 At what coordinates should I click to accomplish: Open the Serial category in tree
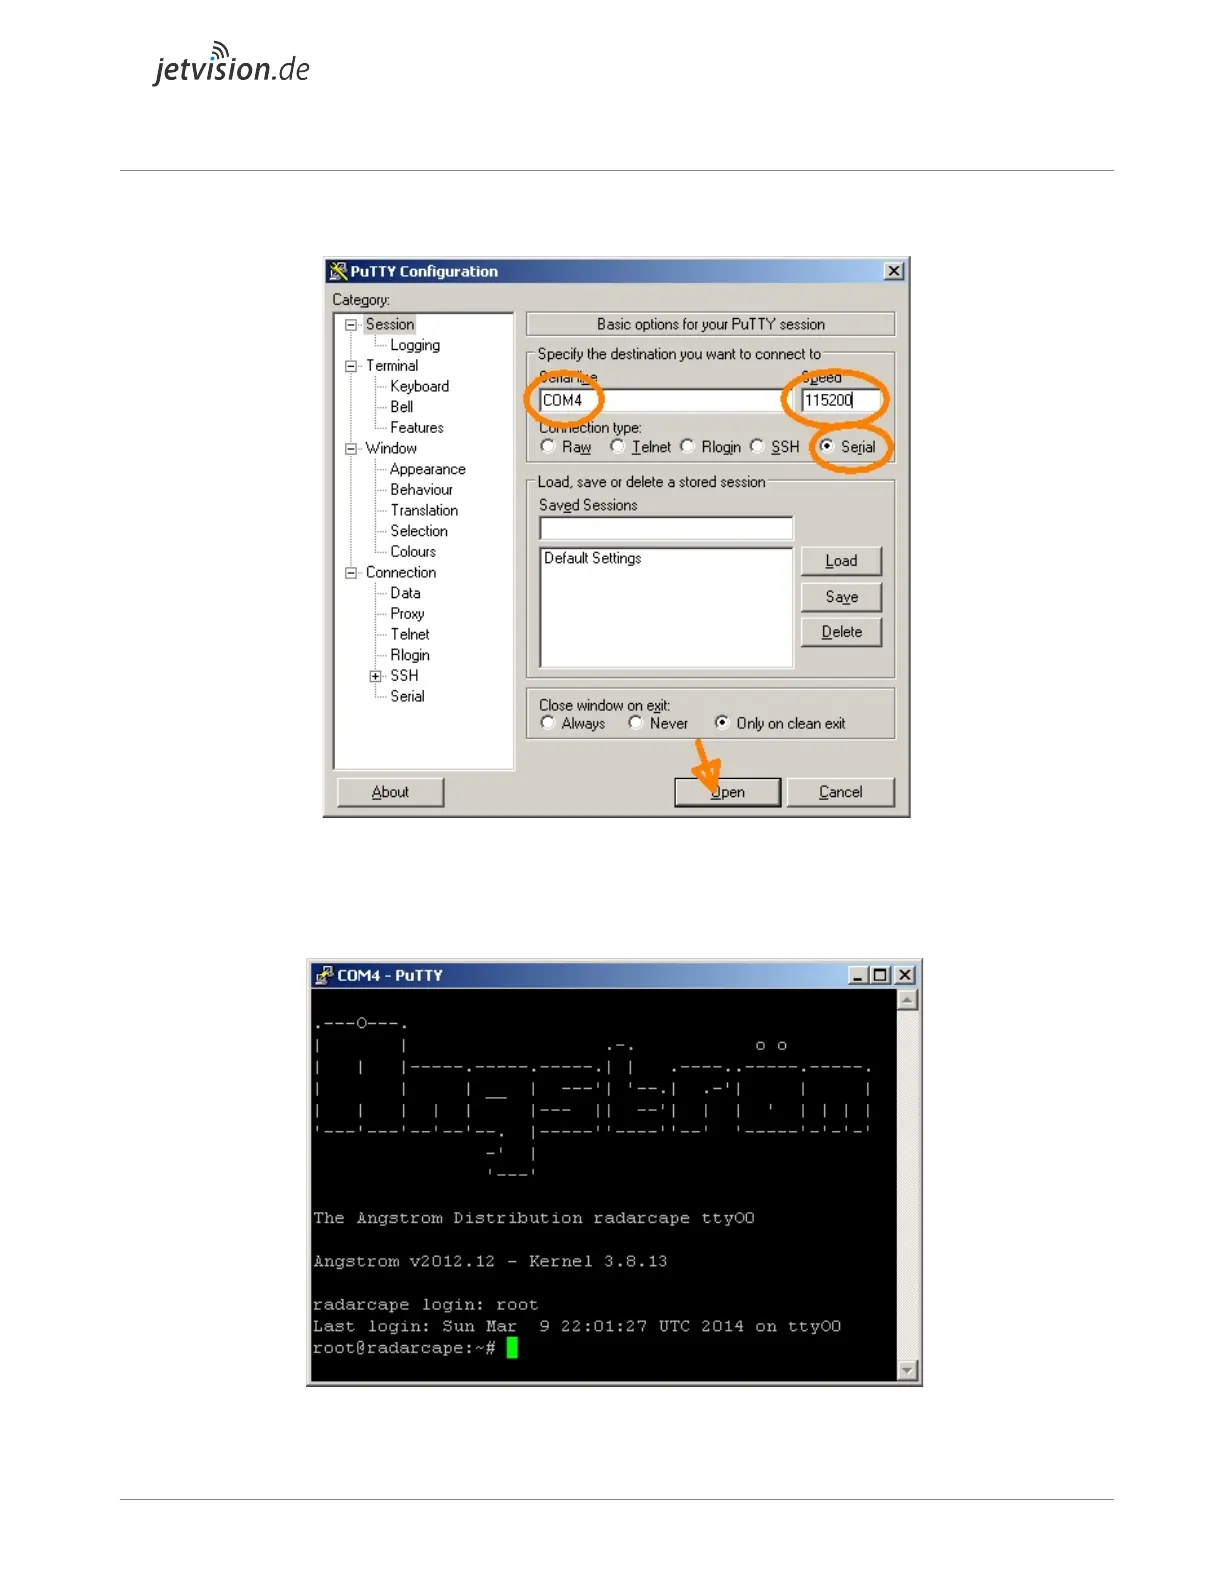point(407,697)
